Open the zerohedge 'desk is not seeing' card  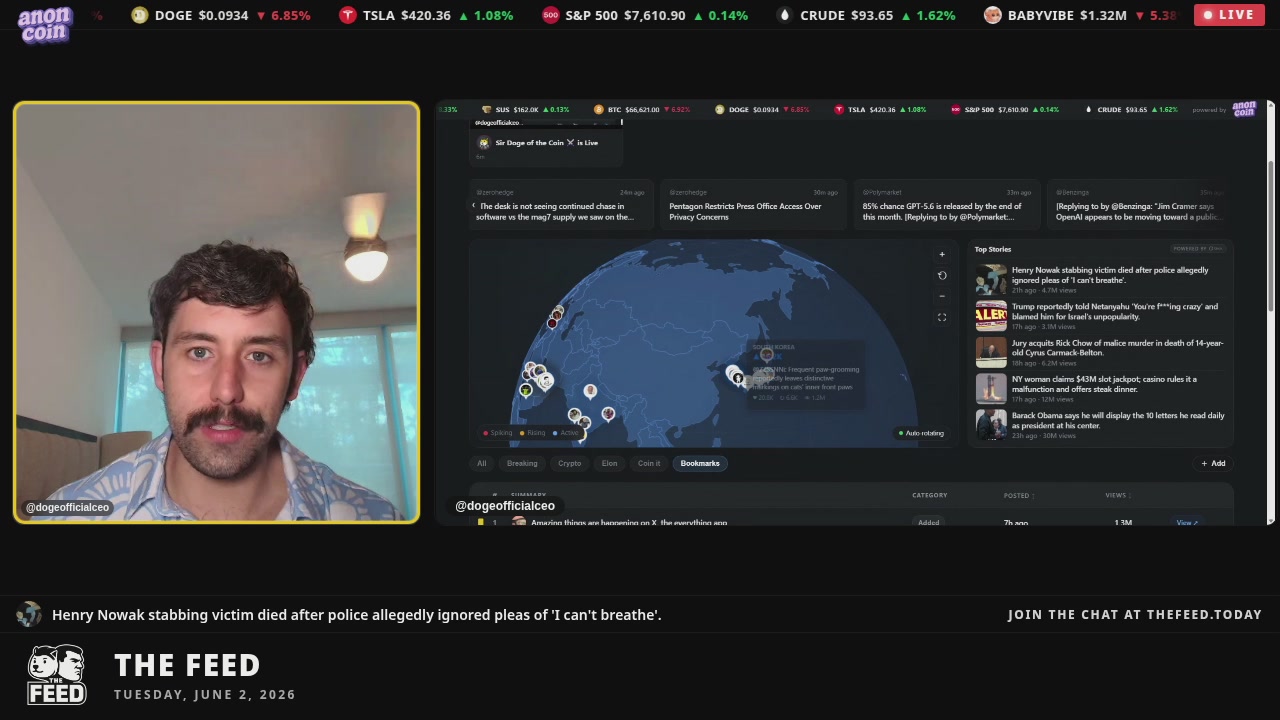(x=560, y=205)
